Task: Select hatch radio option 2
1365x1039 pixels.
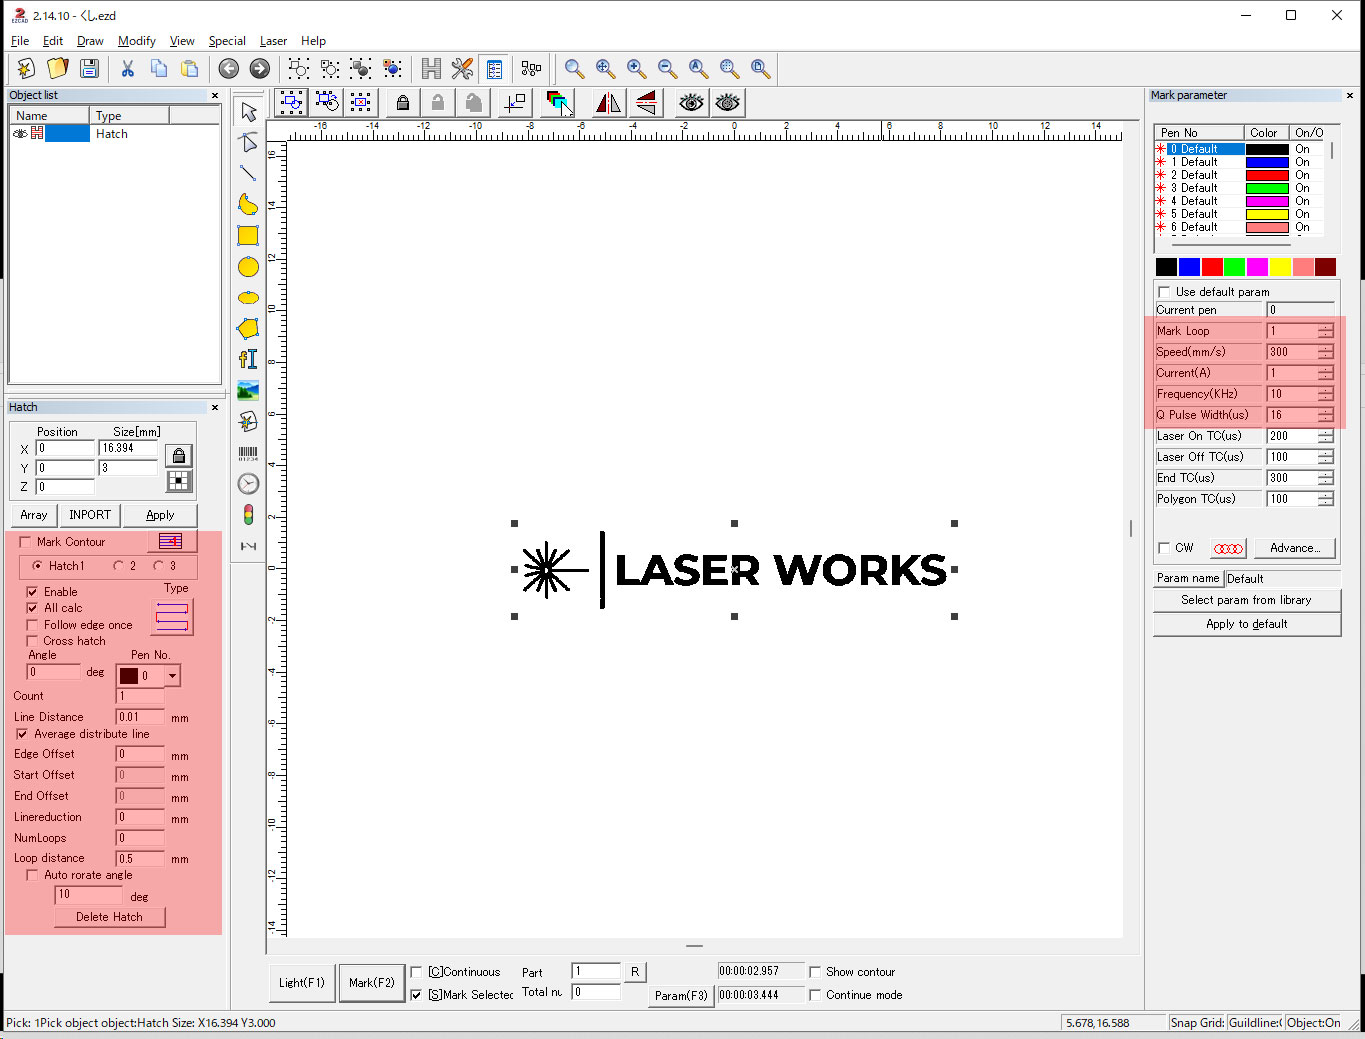Action: tap(119, 566)
